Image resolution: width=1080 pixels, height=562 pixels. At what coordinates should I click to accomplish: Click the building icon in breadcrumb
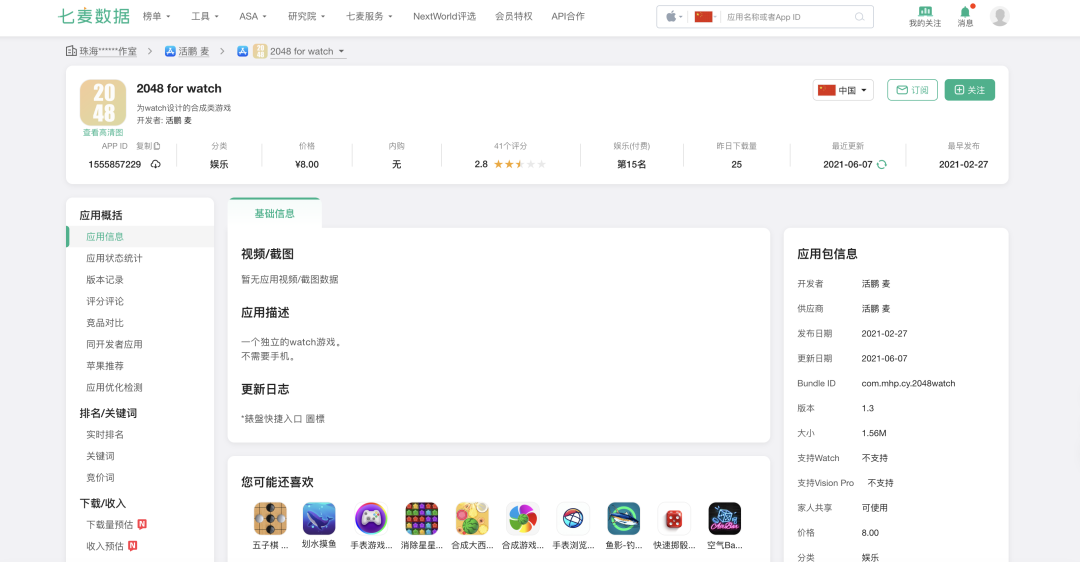click(71, 51)
